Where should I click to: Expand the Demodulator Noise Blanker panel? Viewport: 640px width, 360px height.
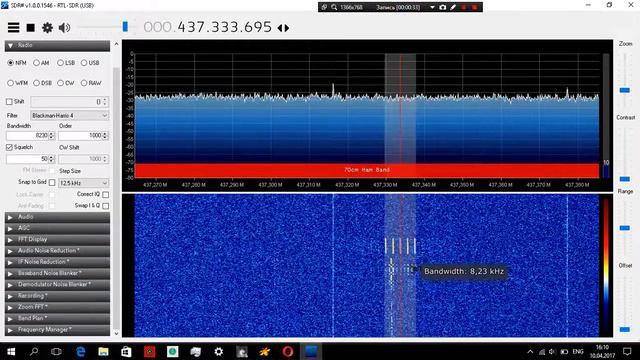tap(57, 284)
